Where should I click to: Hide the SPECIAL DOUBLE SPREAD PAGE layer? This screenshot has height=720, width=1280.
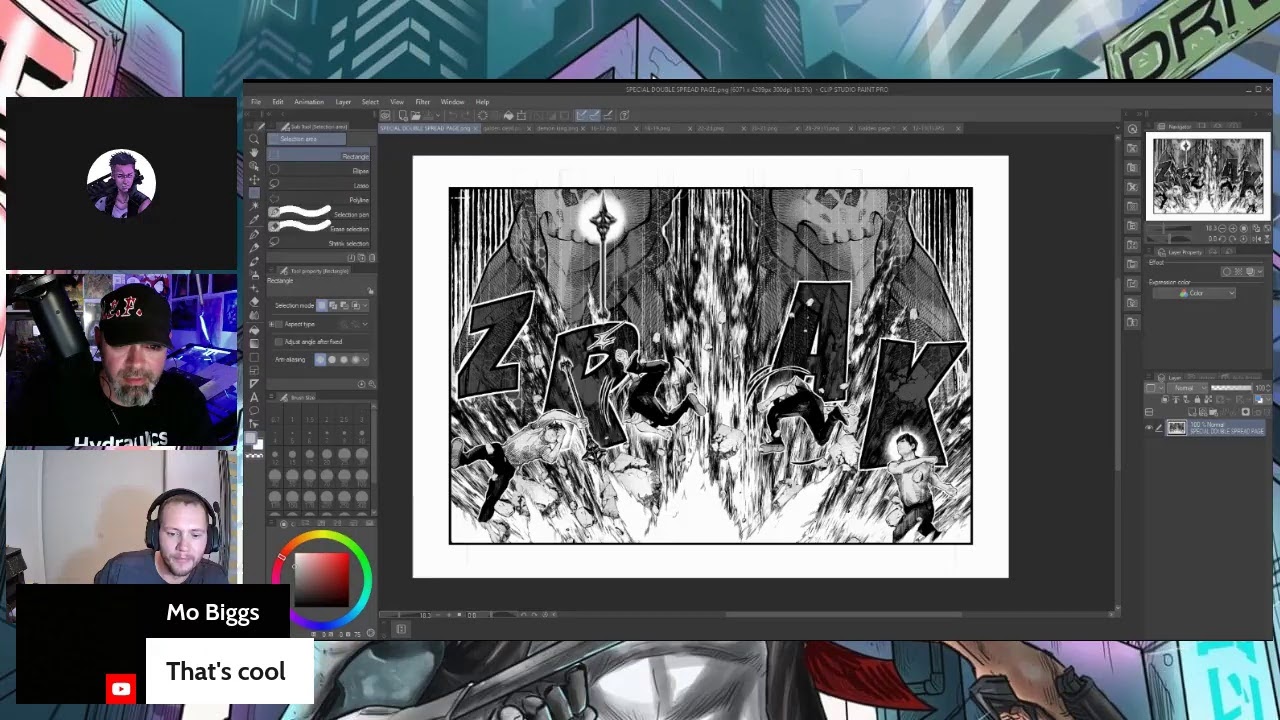[x=1148, y=428]
